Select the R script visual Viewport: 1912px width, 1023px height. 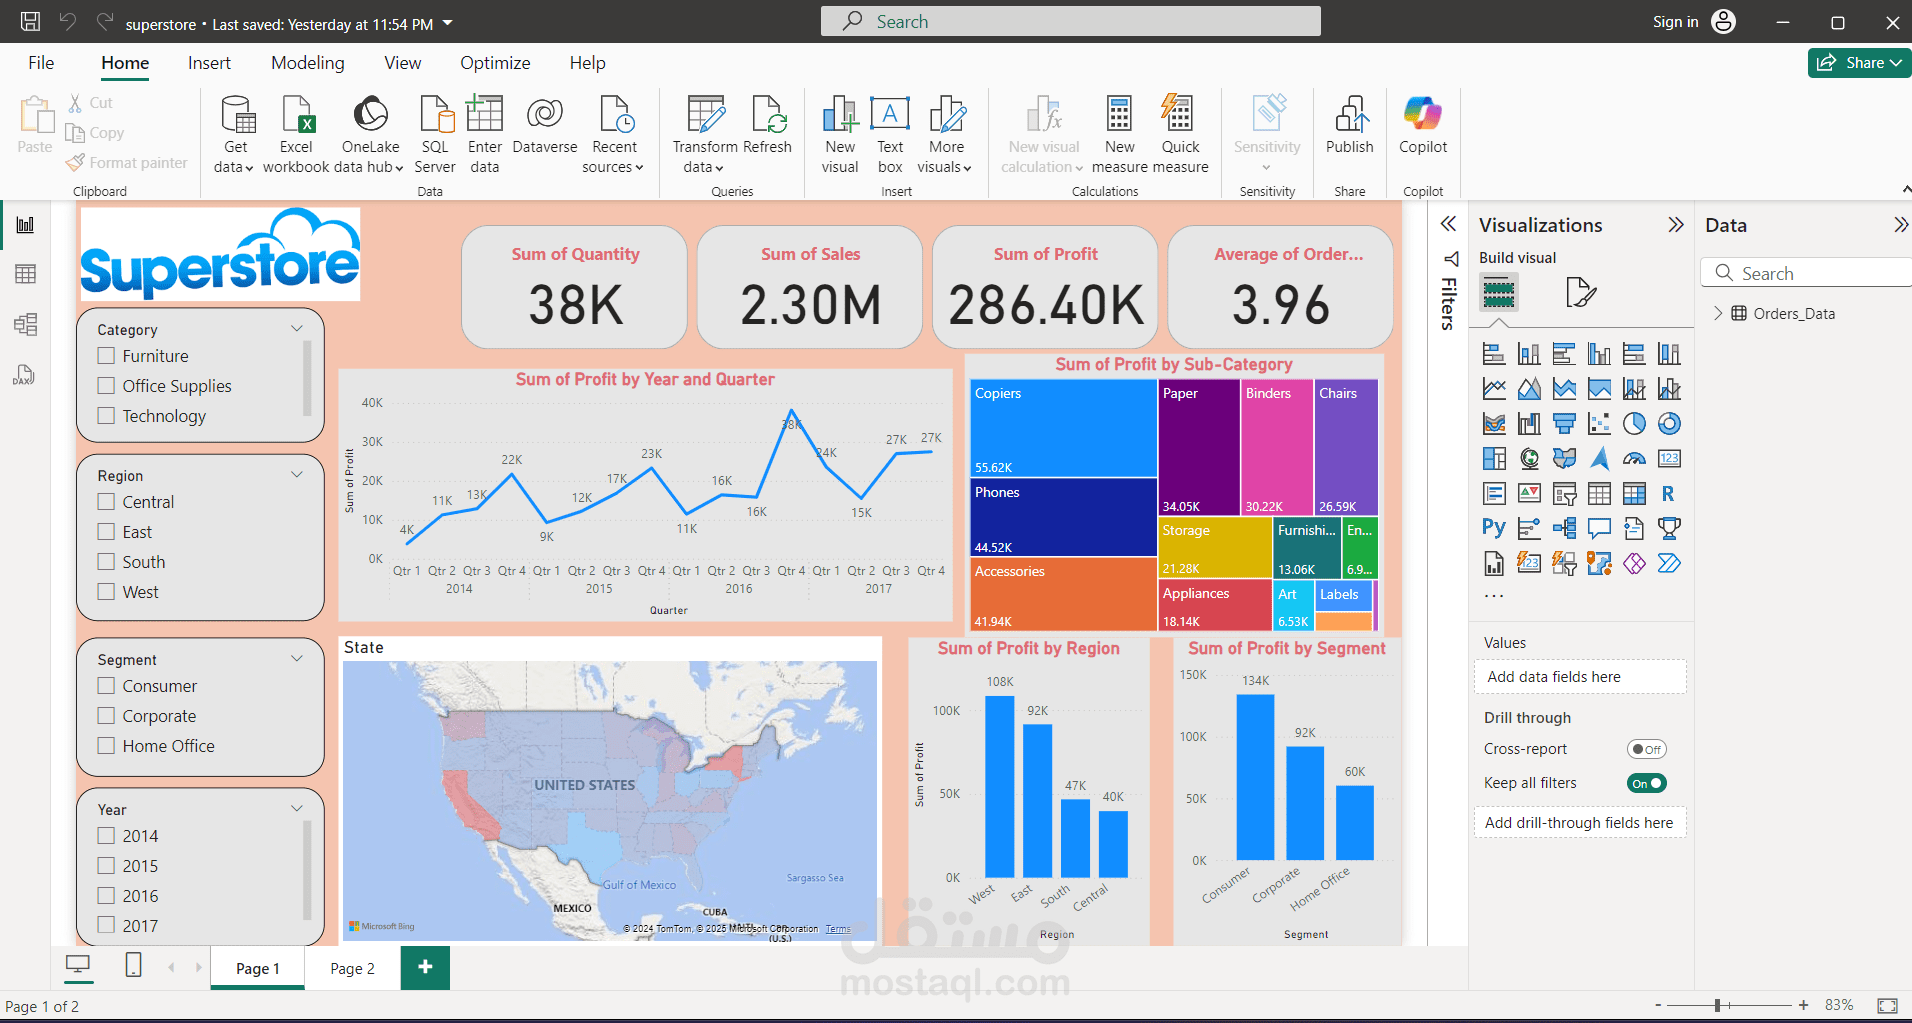tap(1668, 494)
